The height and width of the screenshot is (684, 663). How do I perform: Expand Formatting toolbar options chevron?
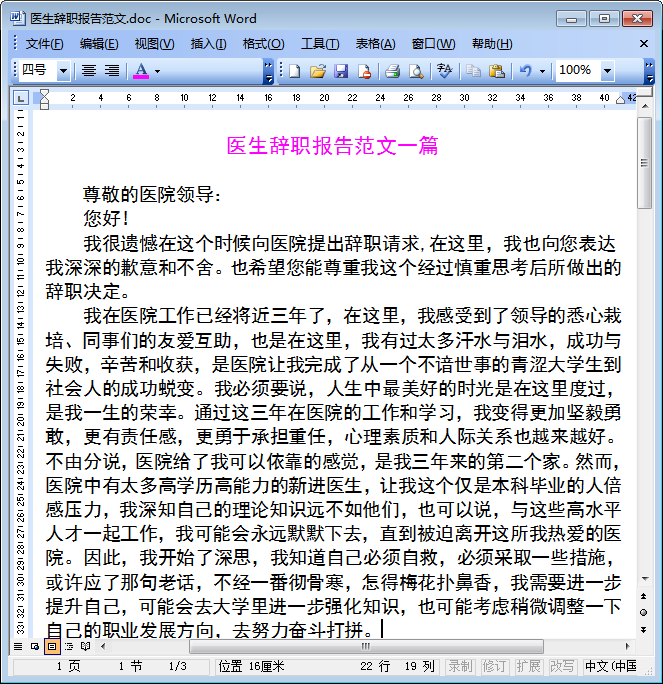[268, 72]
